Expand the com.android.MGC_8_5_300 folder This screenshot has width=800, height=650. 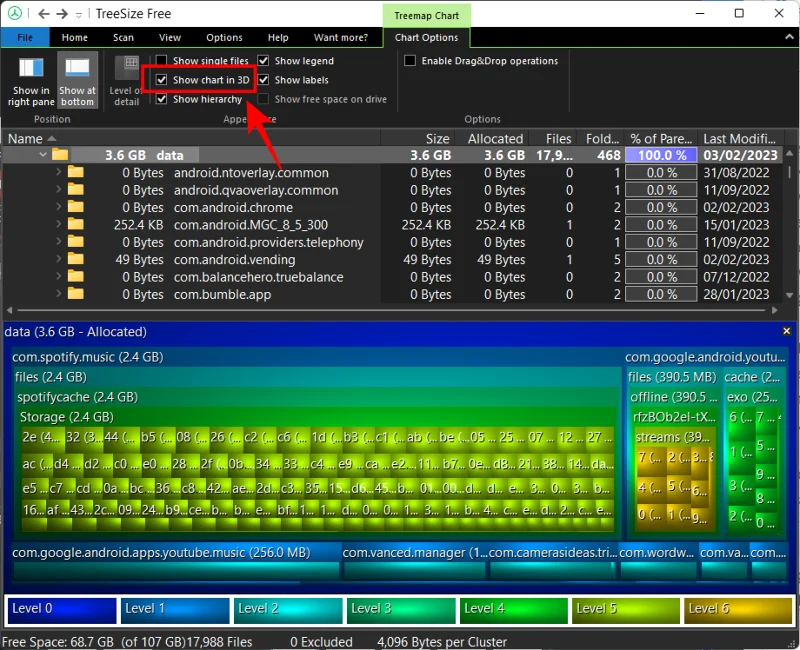point(58,224)
